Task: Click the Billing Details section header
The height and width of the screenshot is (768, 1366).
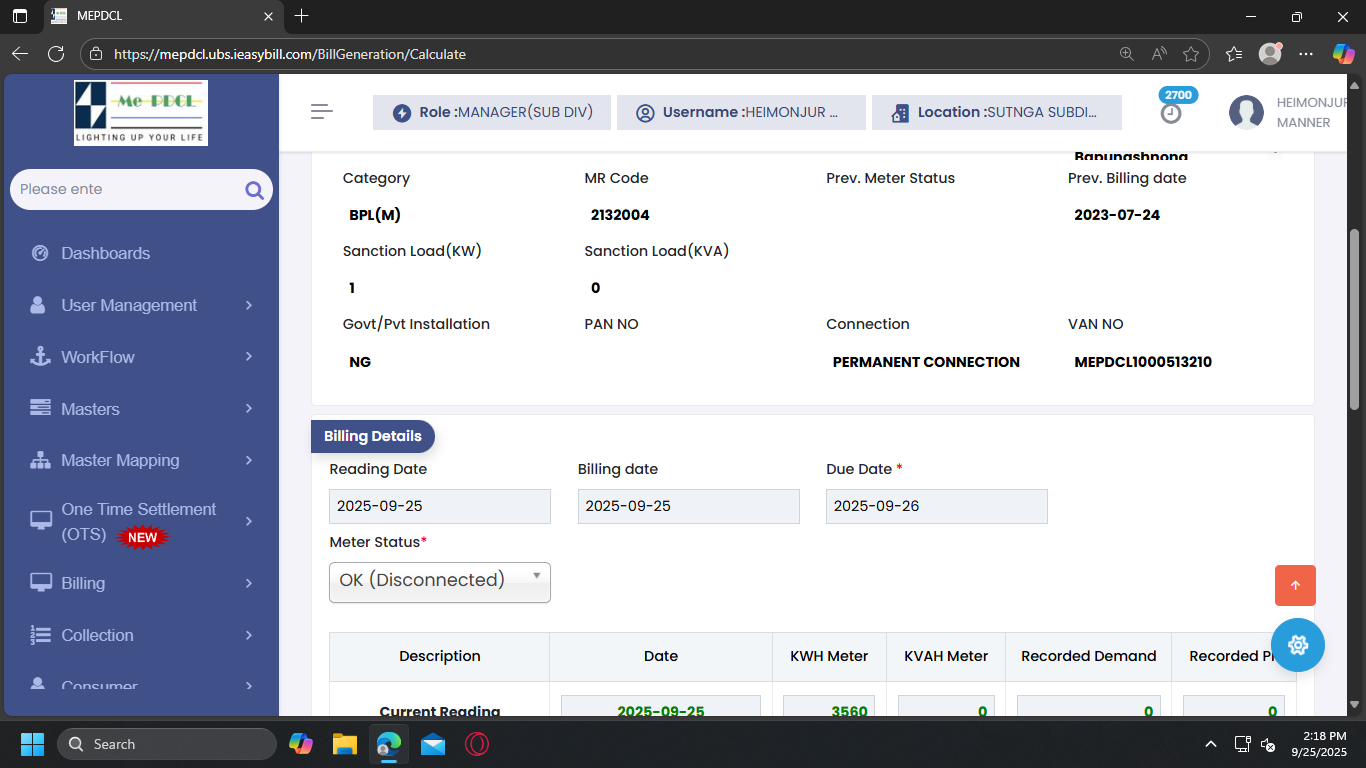Action: [x=373, y=436]
